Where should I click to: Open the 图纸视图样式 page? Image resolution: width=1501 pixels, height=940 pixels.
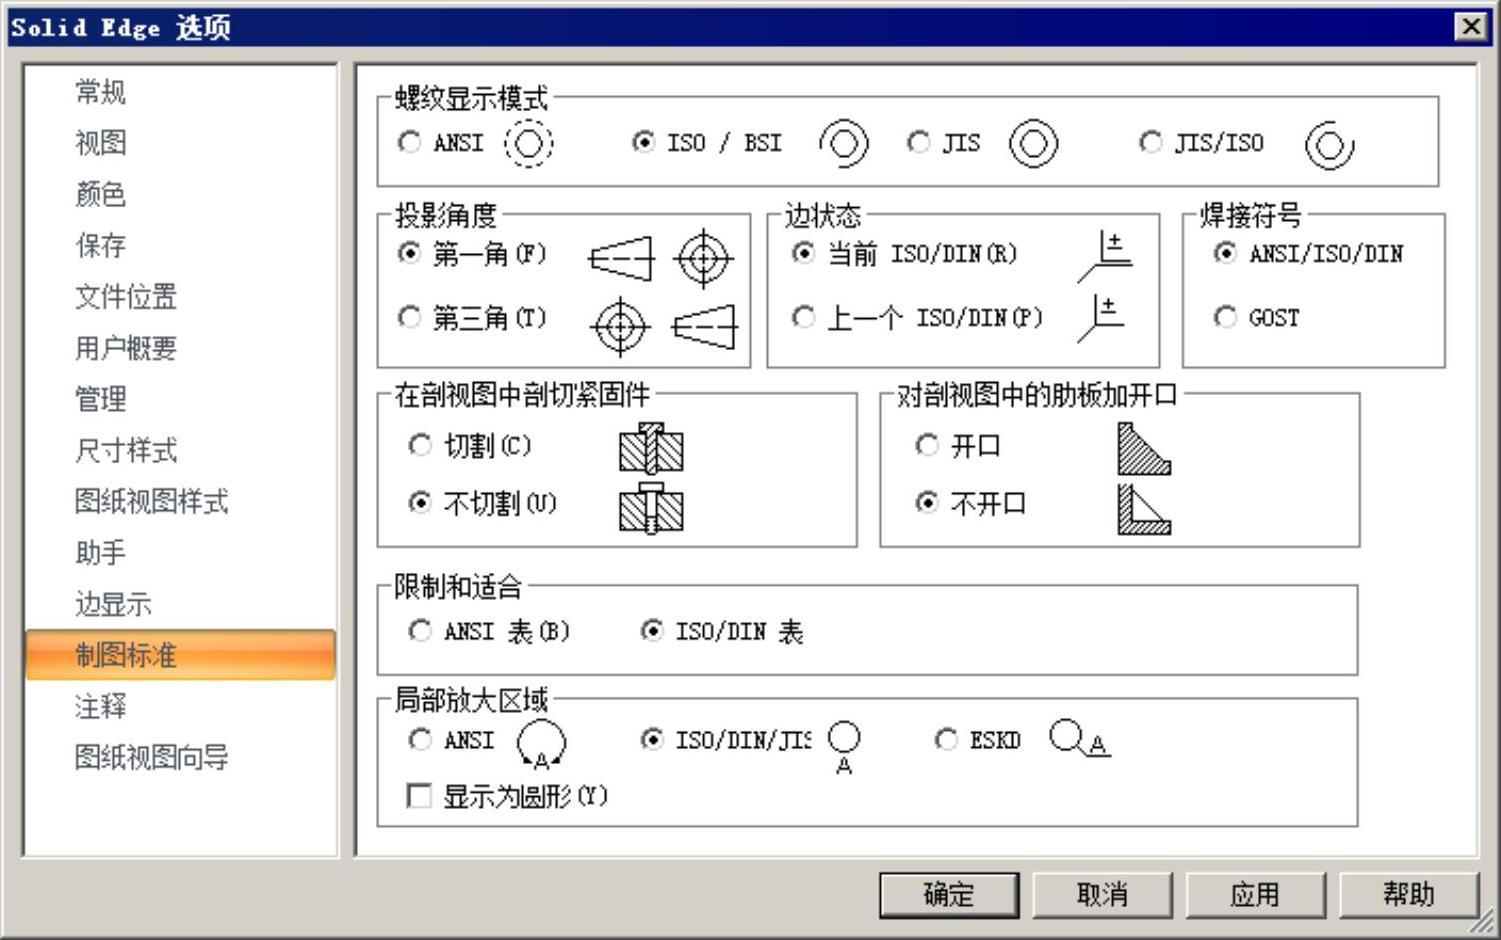[181, 501]
